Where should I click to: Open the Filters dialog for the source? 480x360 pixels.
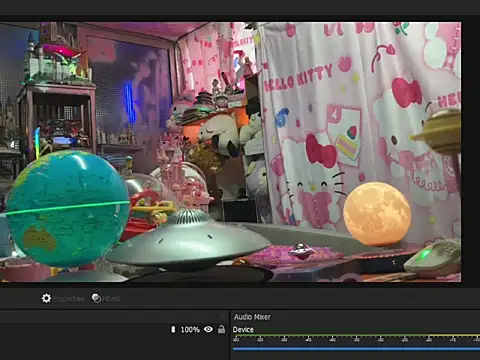point(106,298)
